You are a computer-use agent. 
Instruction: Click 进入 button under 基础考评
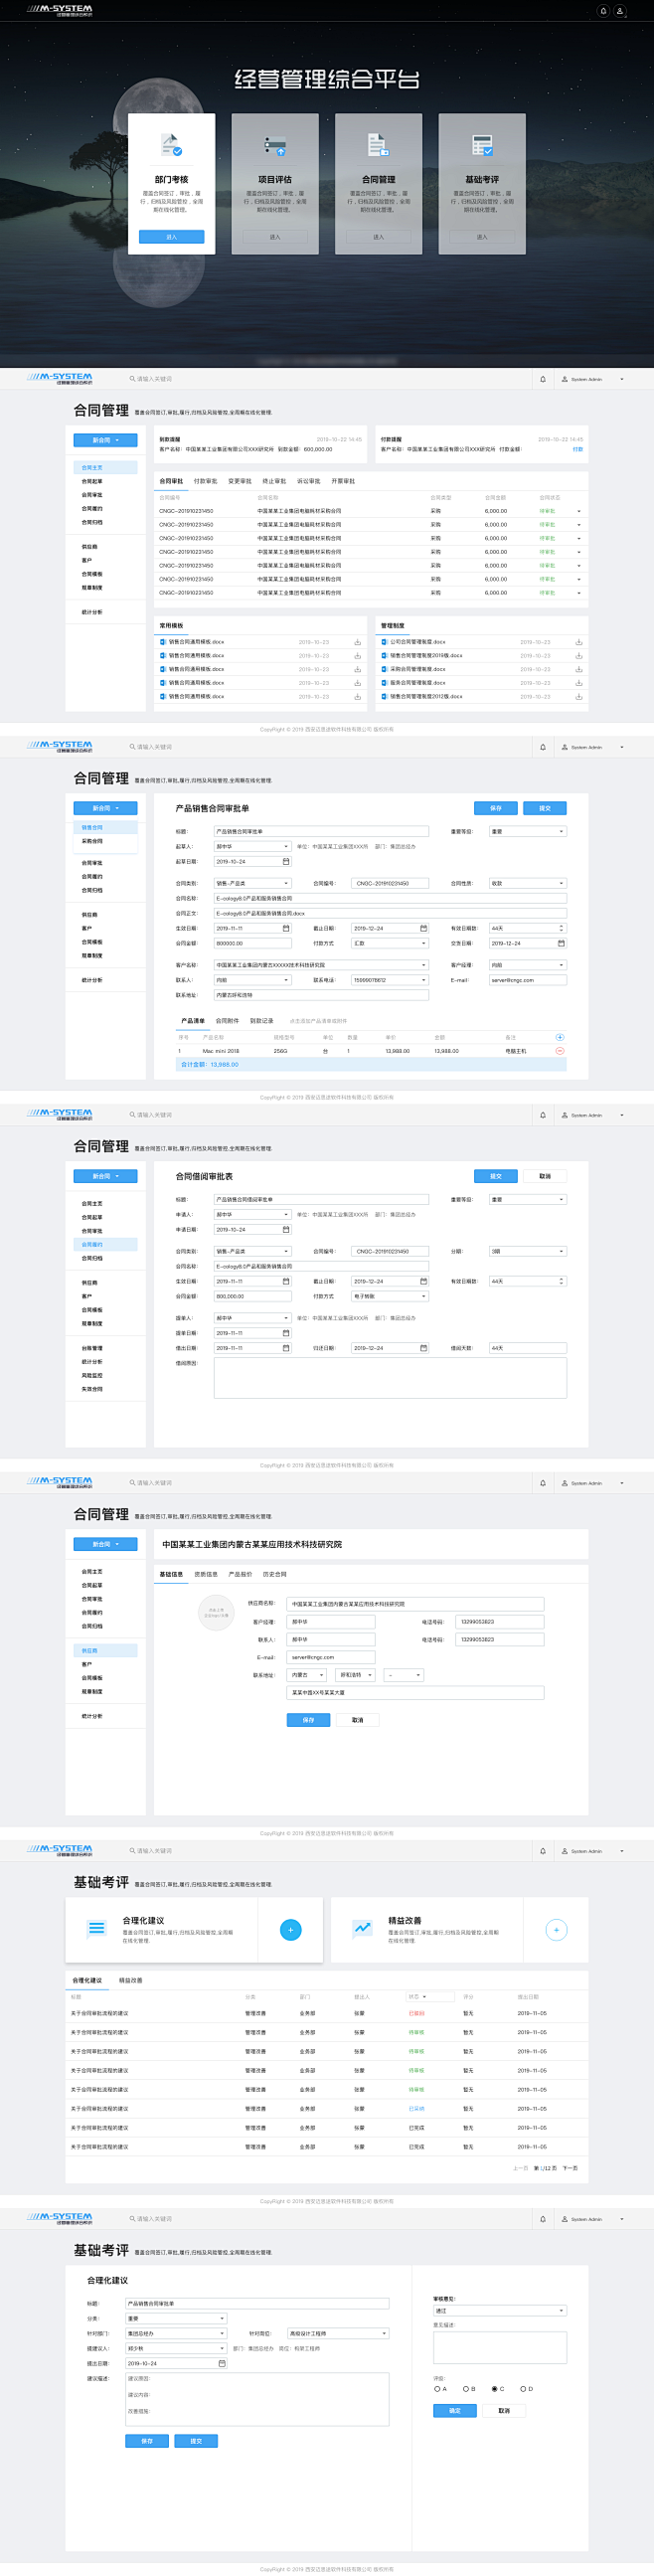[482, 237]
